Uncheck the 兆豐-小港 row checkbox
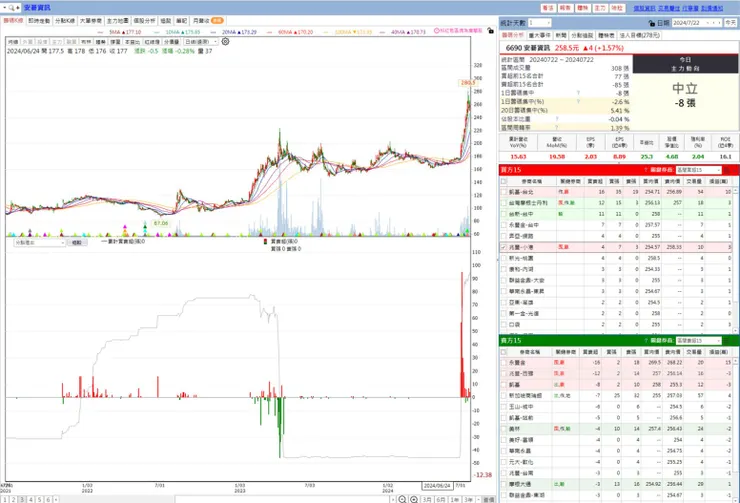 coord(504,247)
